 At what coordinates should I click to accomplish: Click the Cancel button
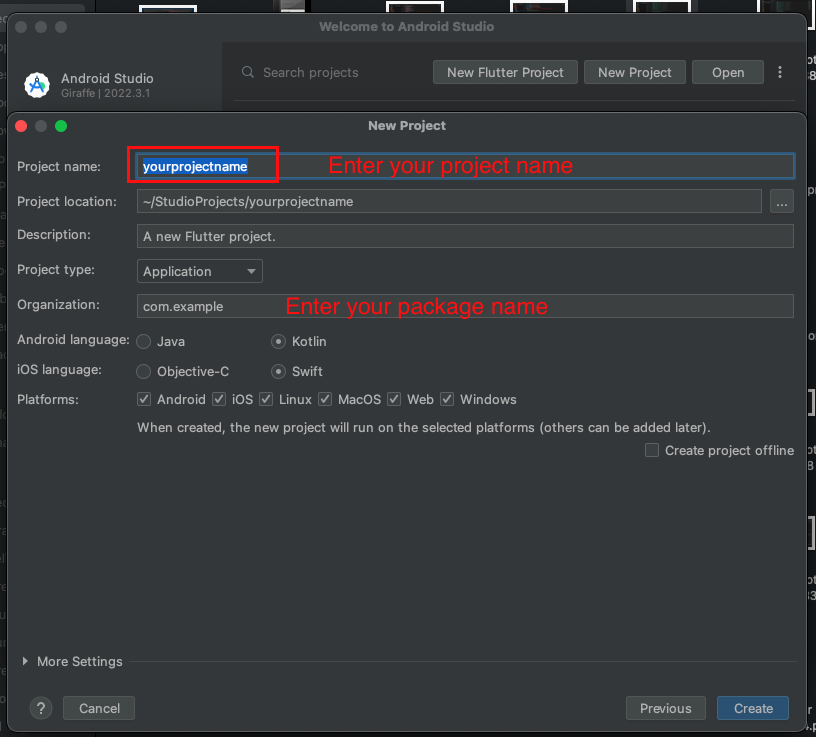(99, 708)
